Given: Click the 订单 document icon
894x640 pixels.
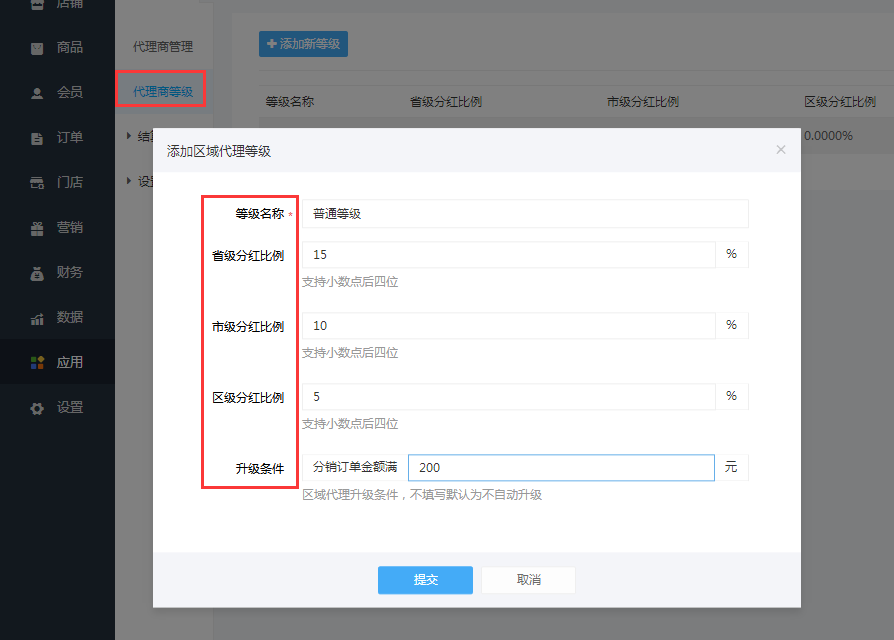Looking at the screenshot, I should click(x=37, y=138).
